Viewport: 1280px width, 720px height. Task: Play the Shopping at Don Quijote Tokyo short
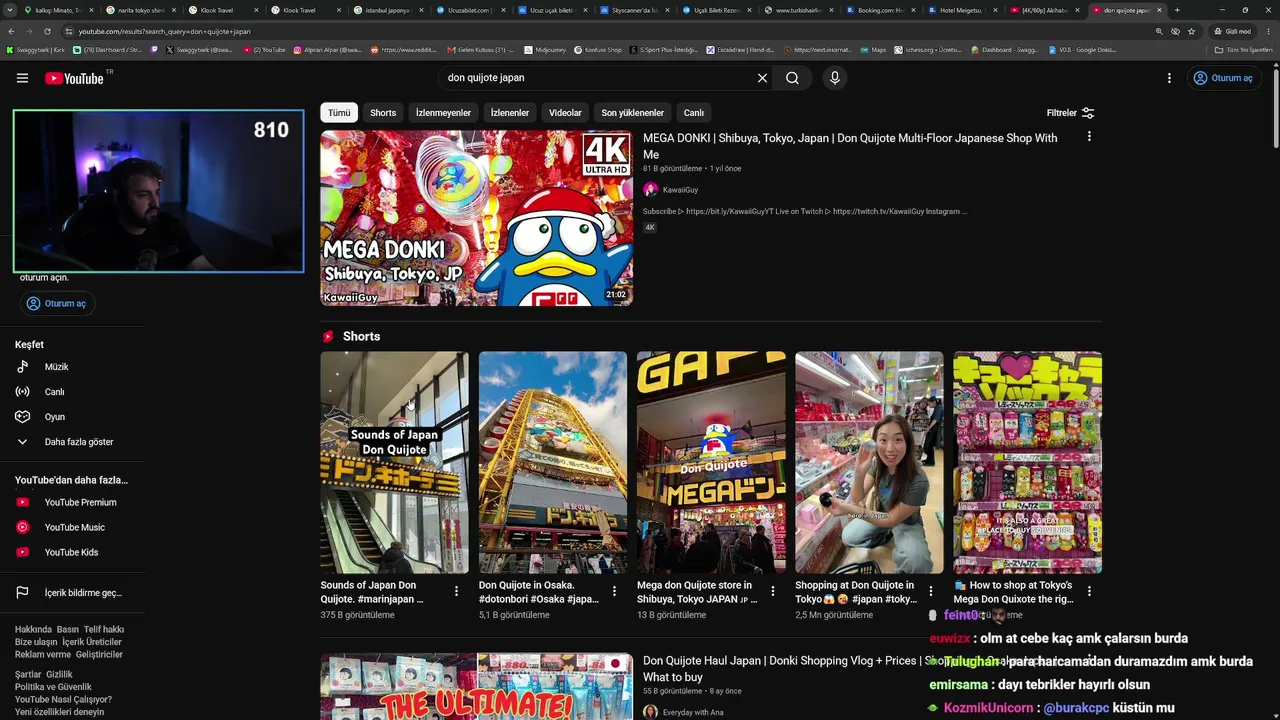[869, 462]
